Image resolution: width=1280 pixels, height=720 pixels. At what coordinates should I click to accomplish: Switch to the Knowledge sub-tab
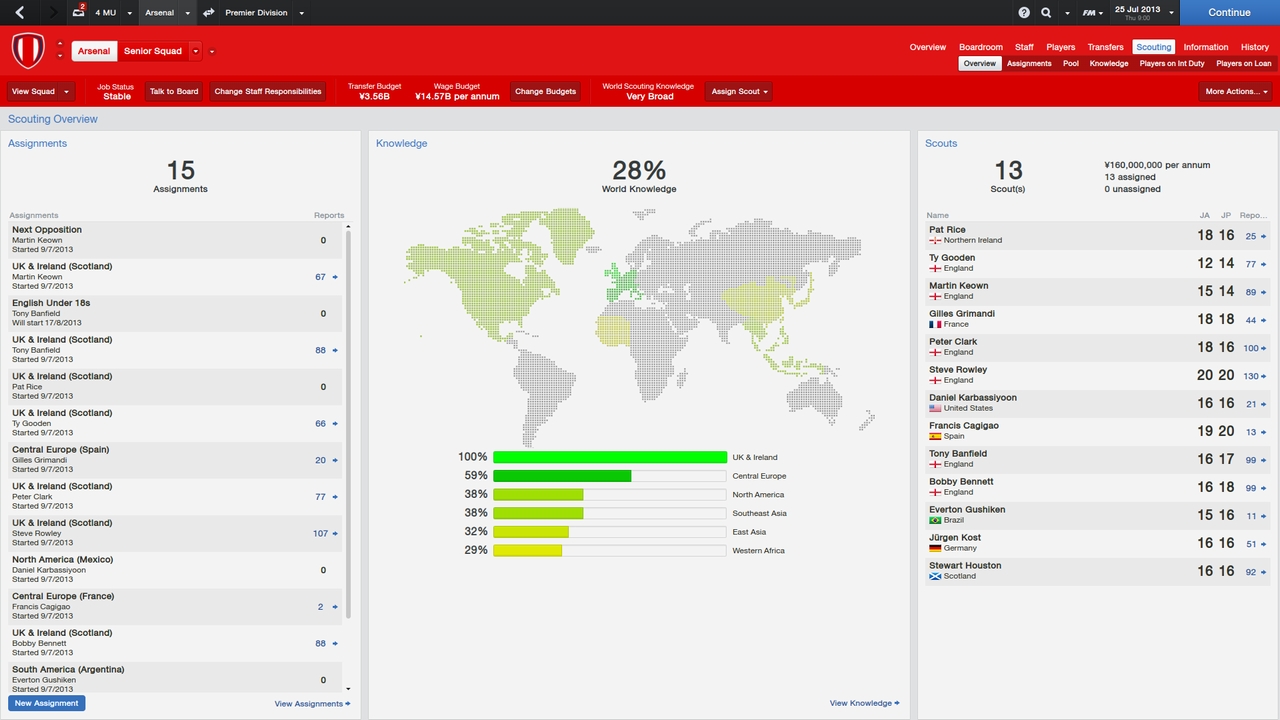1108,63
